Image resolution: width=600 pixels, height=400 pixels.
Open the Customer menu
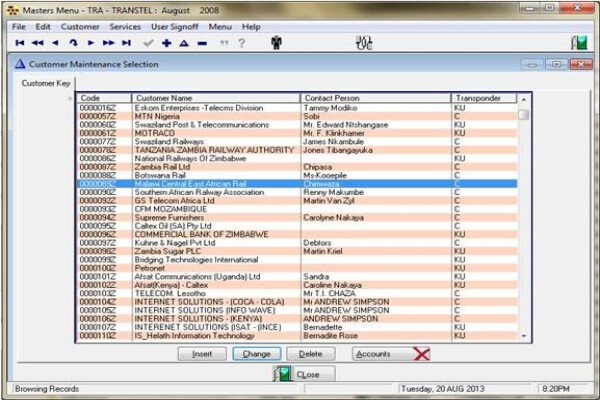80,27
